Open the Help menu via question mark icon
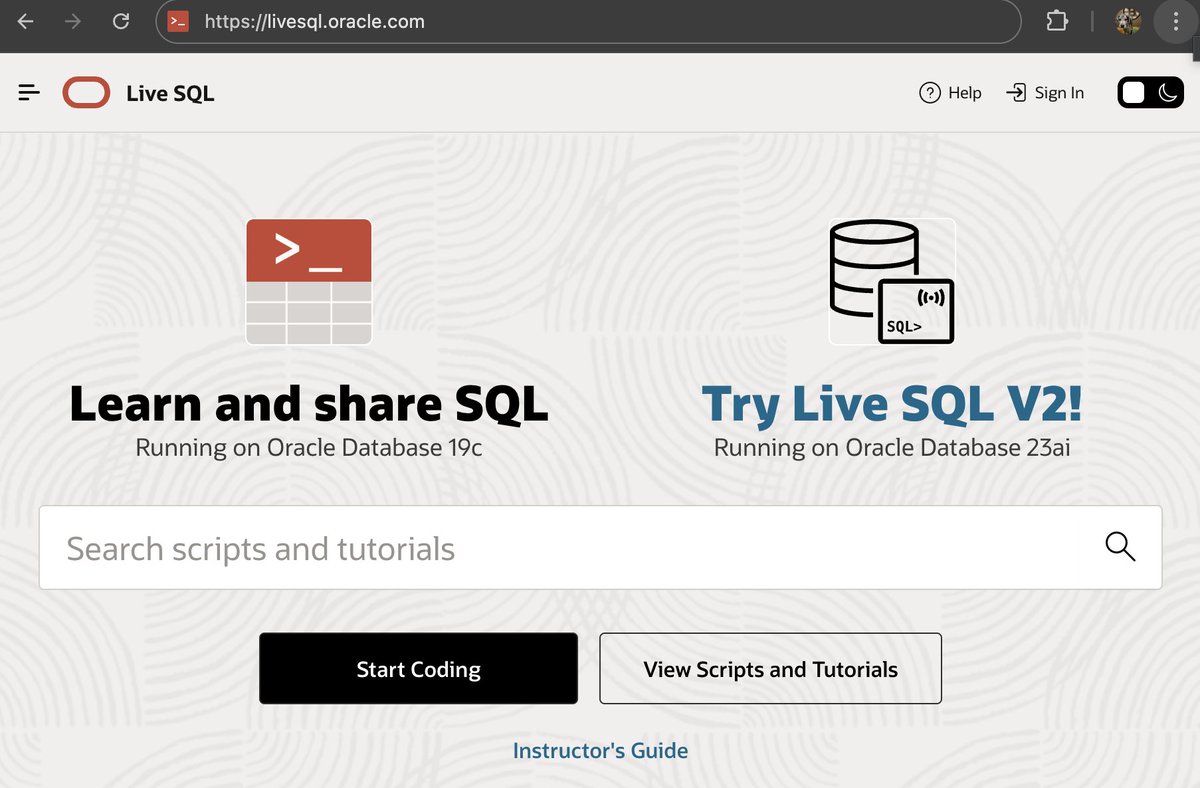 [x=929, y=92]
